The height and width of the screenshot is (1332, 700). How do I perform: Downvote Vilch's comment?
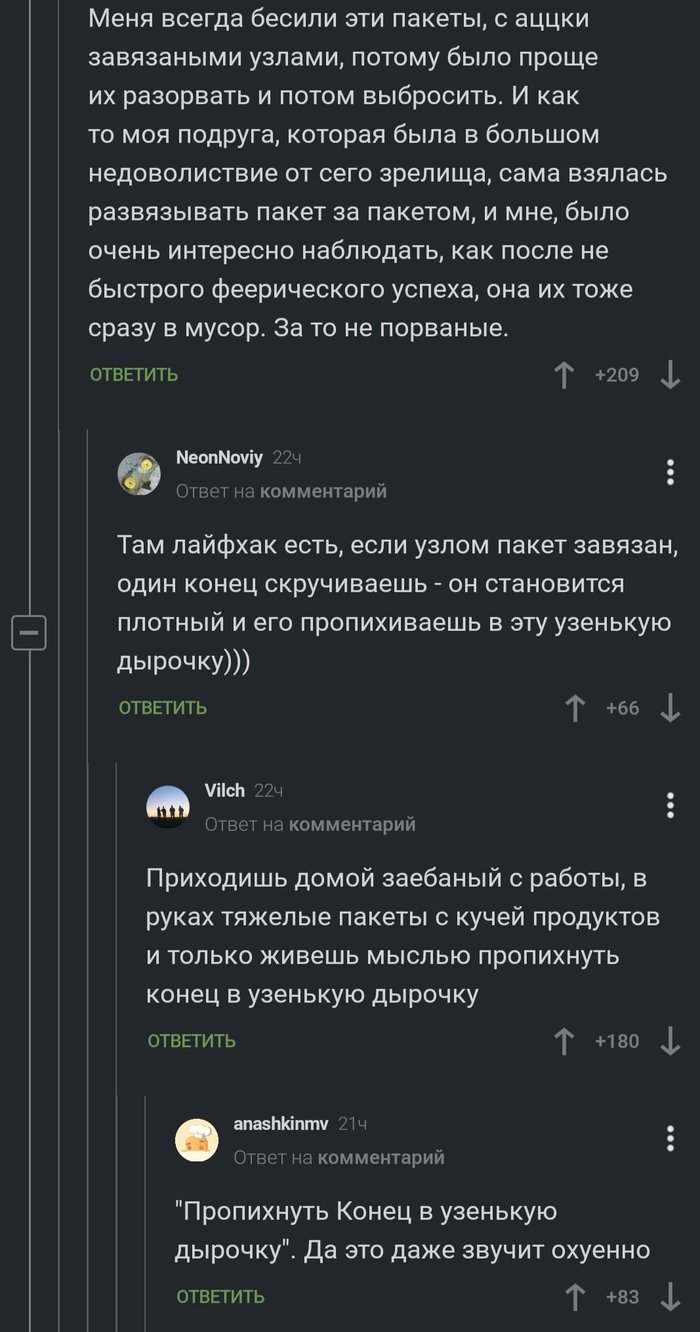[x=670, y=1041]
